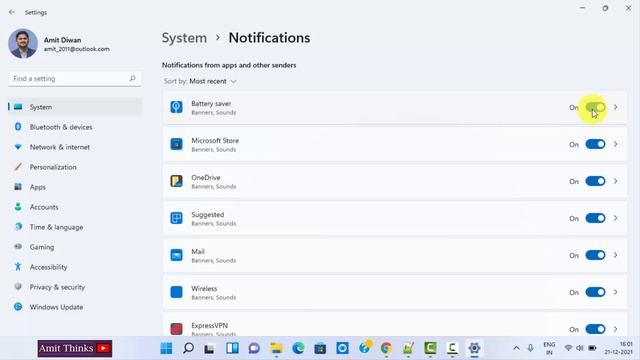Screen dimensions: 640x360
Task: Open the Wi-Fi network tray icon
Action: (x=568, y=348)
